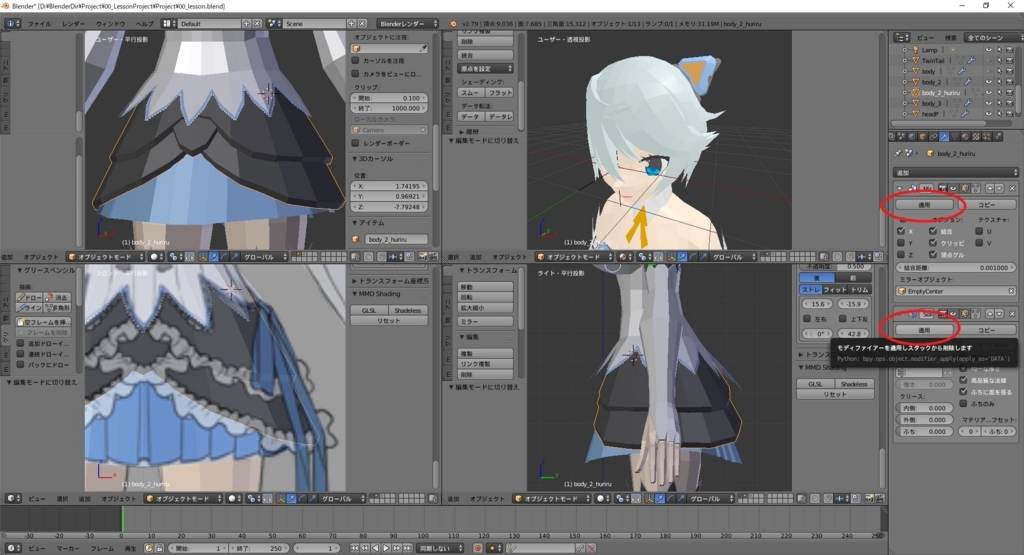The width and height of the screenshot is (1024, 555).
Task: Toggle visibility eye for body_2_huriru in outliner
Action: pos(988,93)
